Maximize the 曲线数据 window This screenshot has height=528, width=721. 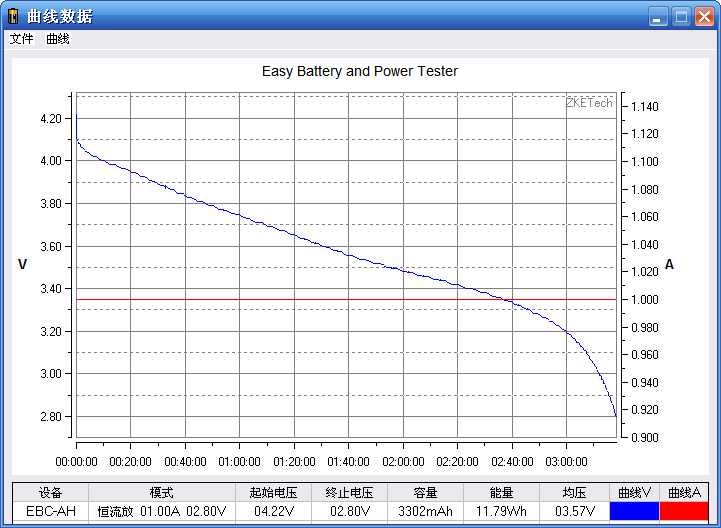pos(681,17)
